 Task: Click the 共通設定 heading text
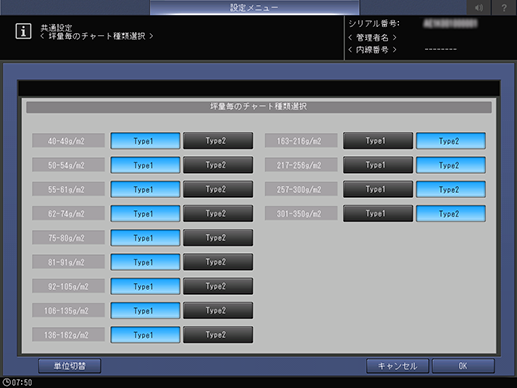point(56,28)
